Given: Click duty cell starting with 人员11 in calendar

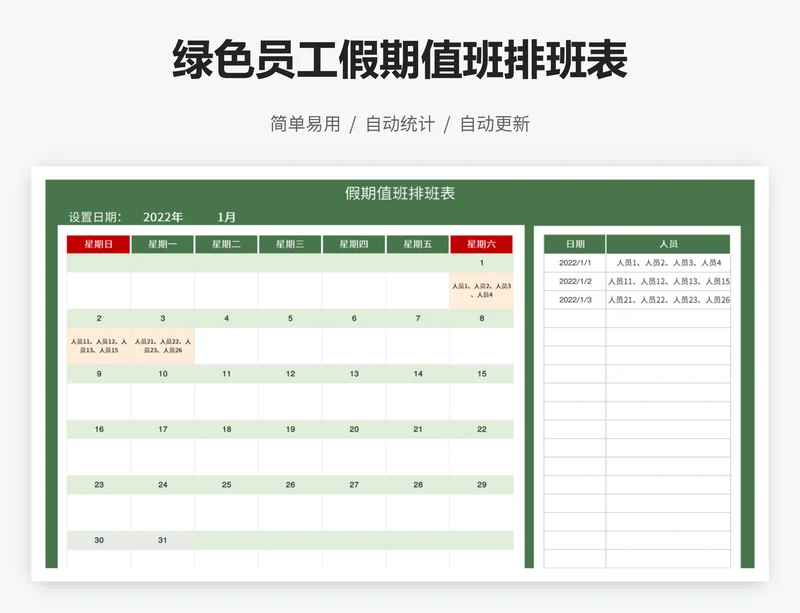Looking at the screenshot, I should tap(98, 346).
